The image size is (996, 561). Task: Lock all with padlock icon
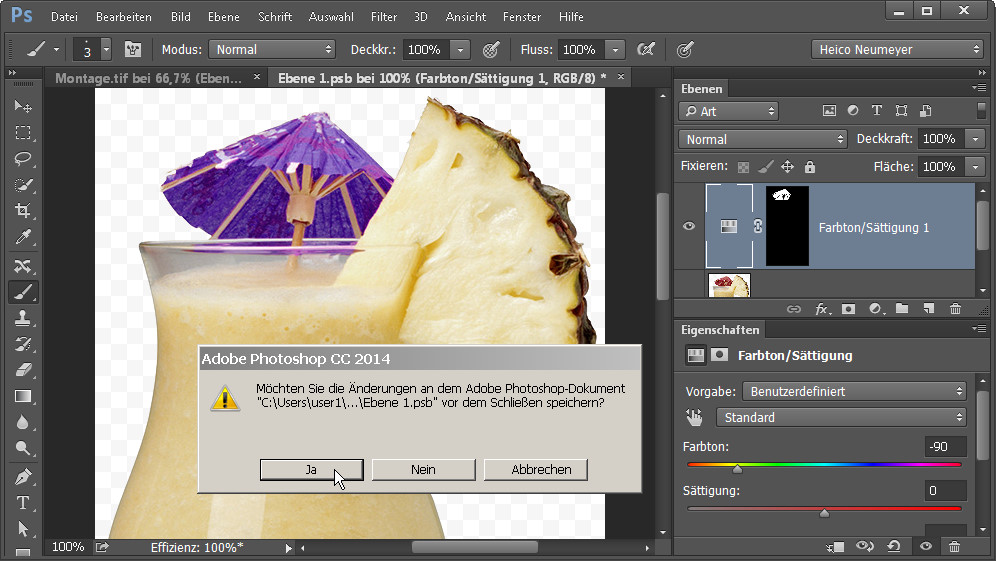[810, 167]
